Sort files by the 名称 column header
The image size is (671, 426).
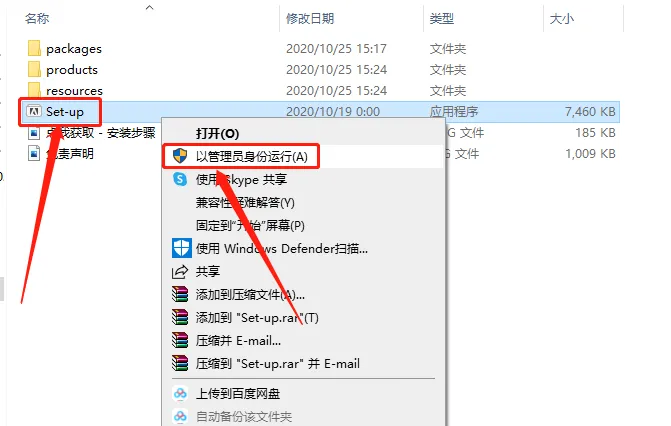[37, 18]
